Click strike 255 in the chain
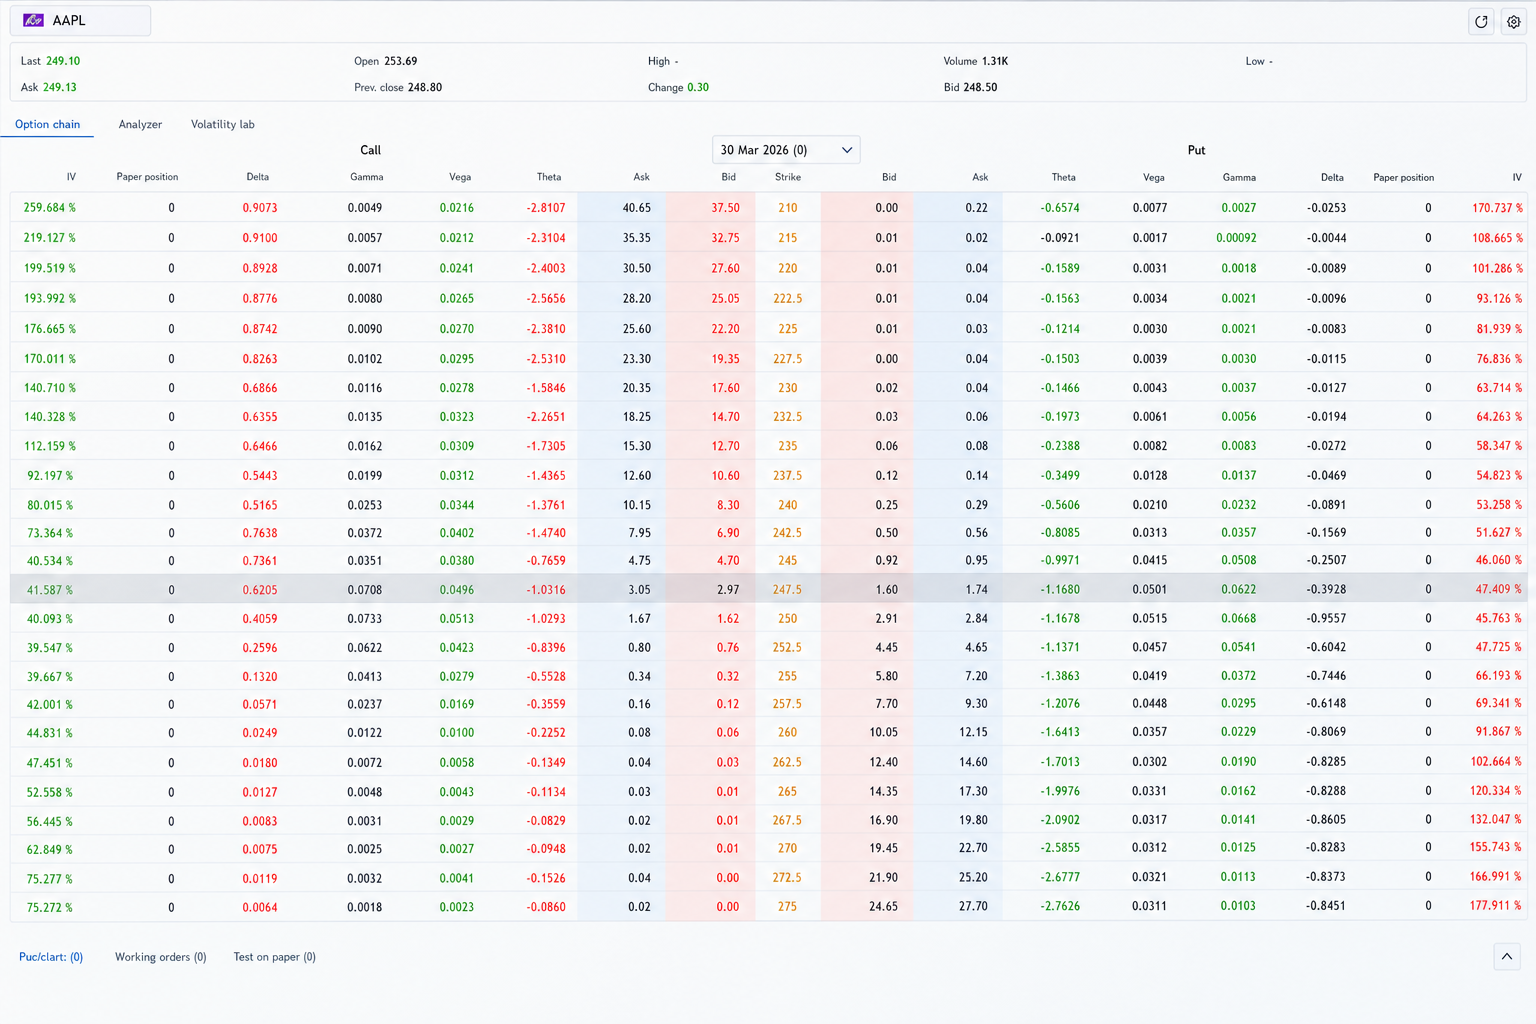 (x=788, y=677)
